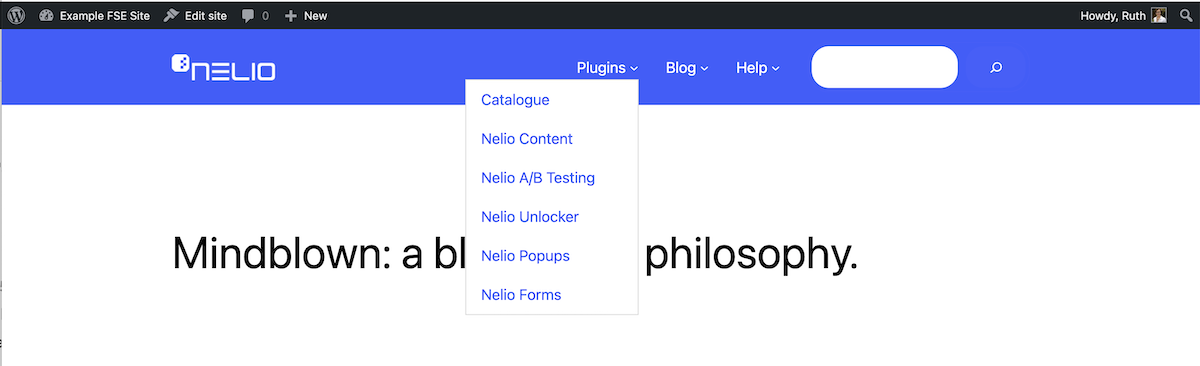Collapse the Plugins menu chevron
Screen dimensions: 1200x366
pyautogui.click(x=635, y=69)
